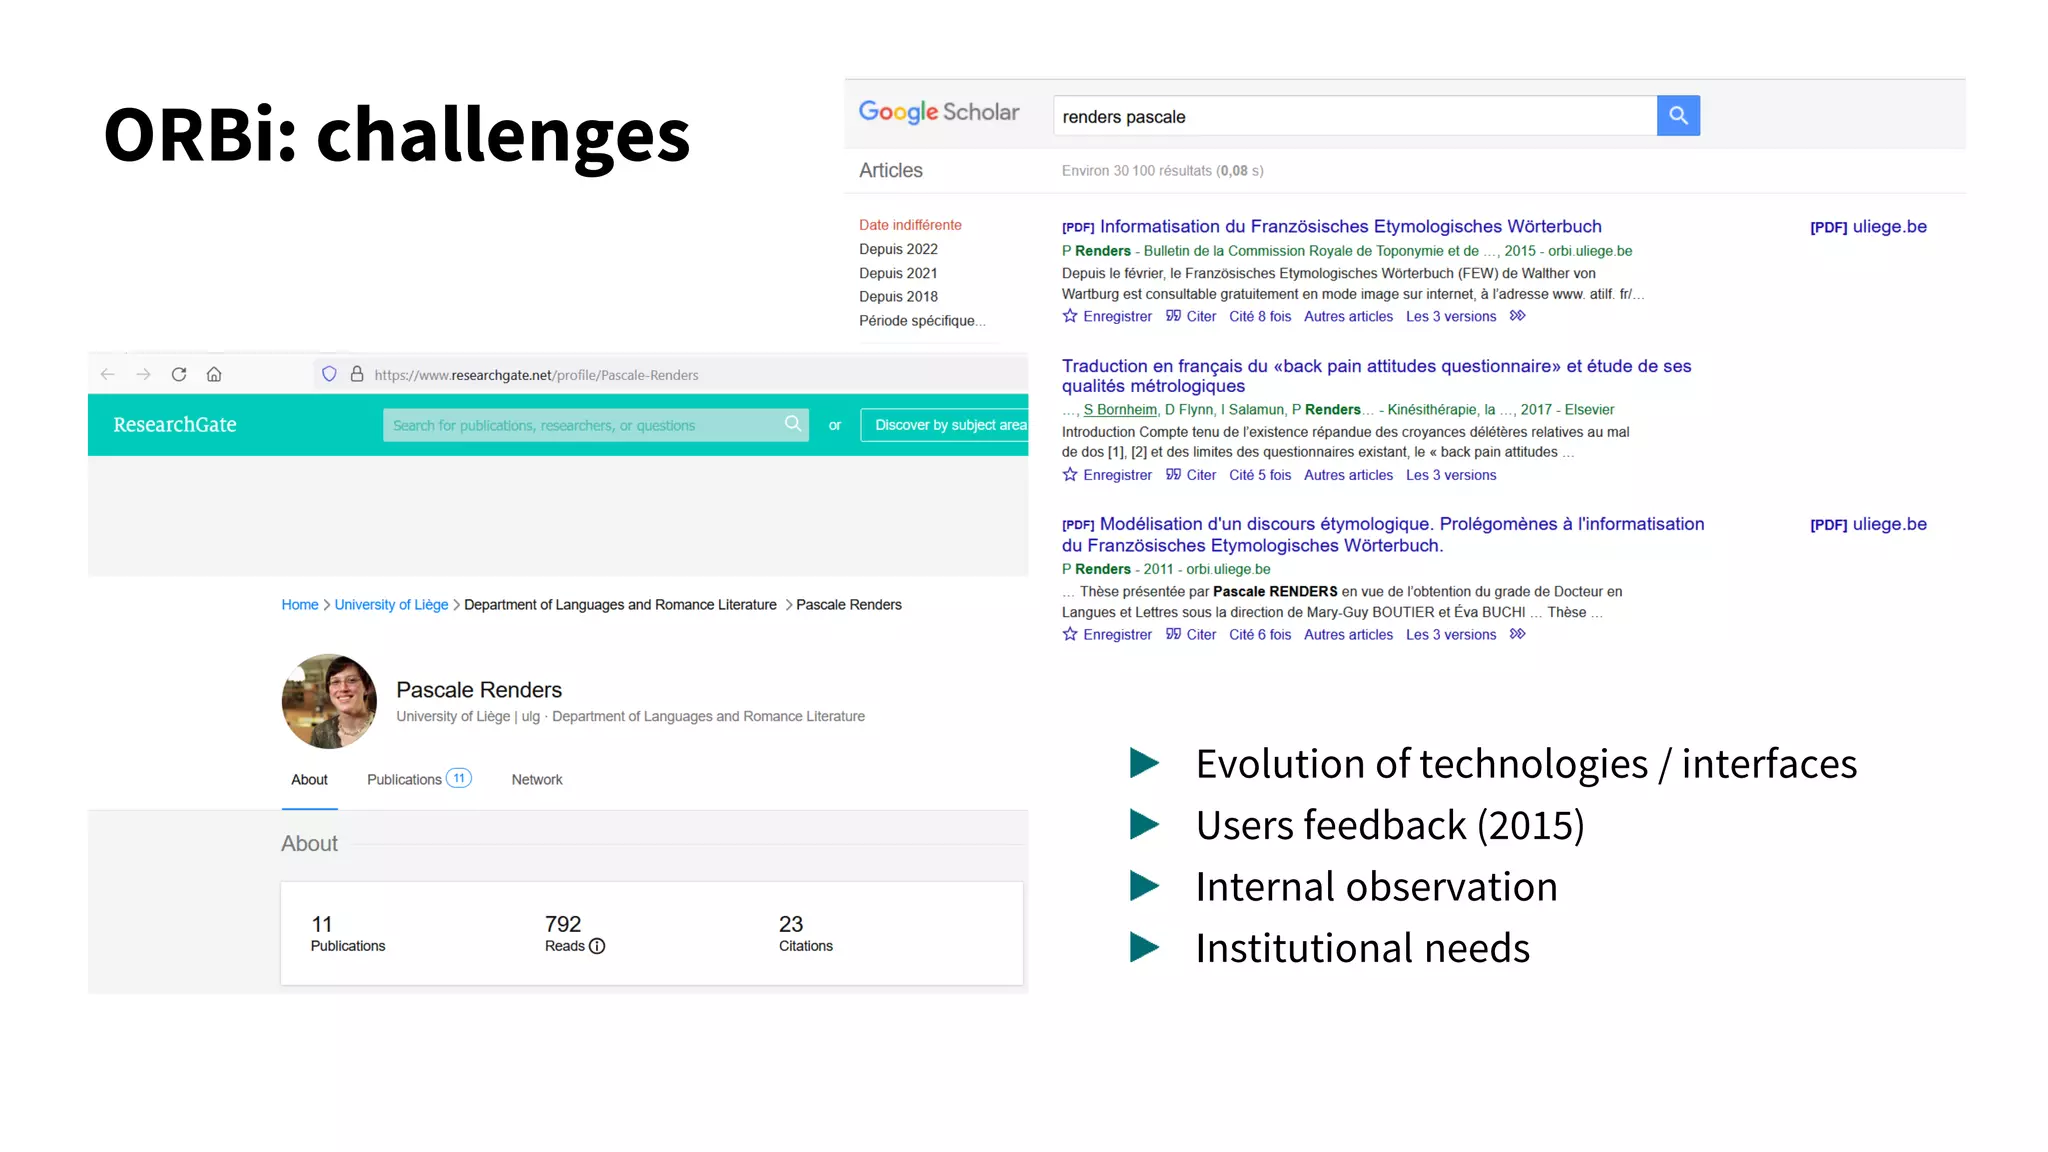Screen dimensions: 2048x1152
Task: Click the quote icon on Modélisation result
Action: (1173, 634)
